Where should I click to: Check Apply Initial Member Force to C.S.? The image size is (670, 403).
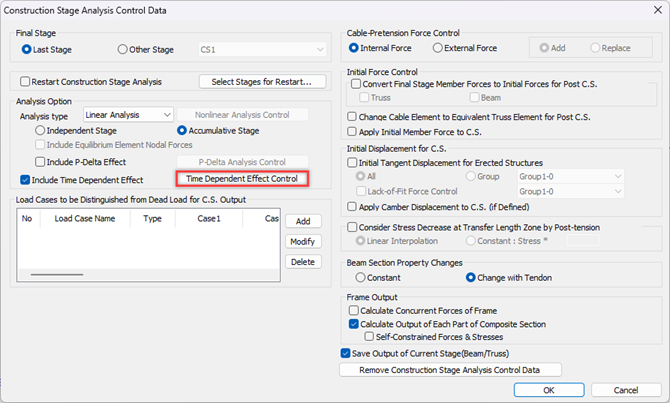352,132
